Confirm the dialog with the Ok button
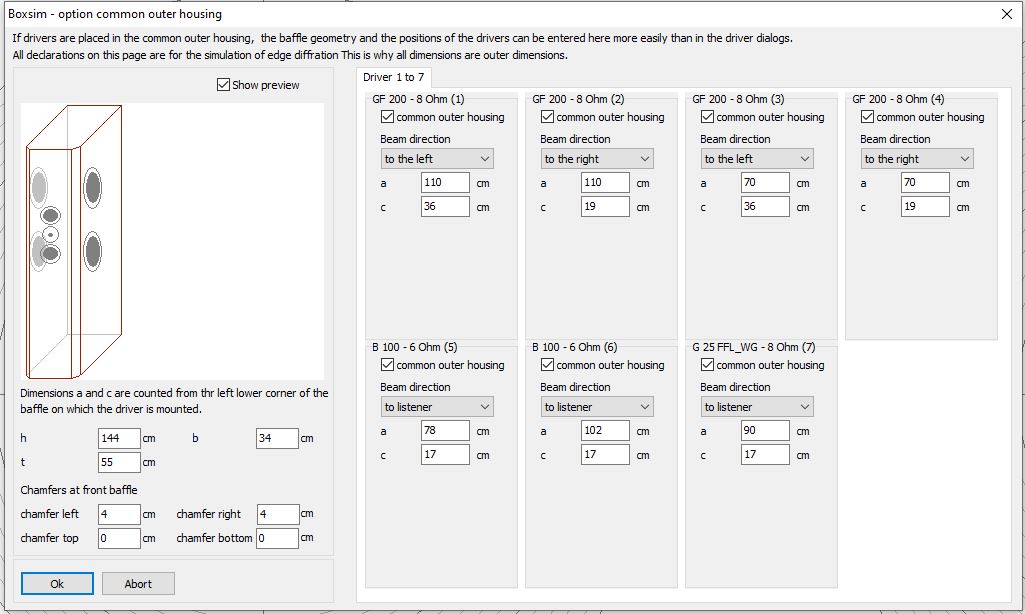The width and height of the screenshot is (1025, 614). point(57,584)
